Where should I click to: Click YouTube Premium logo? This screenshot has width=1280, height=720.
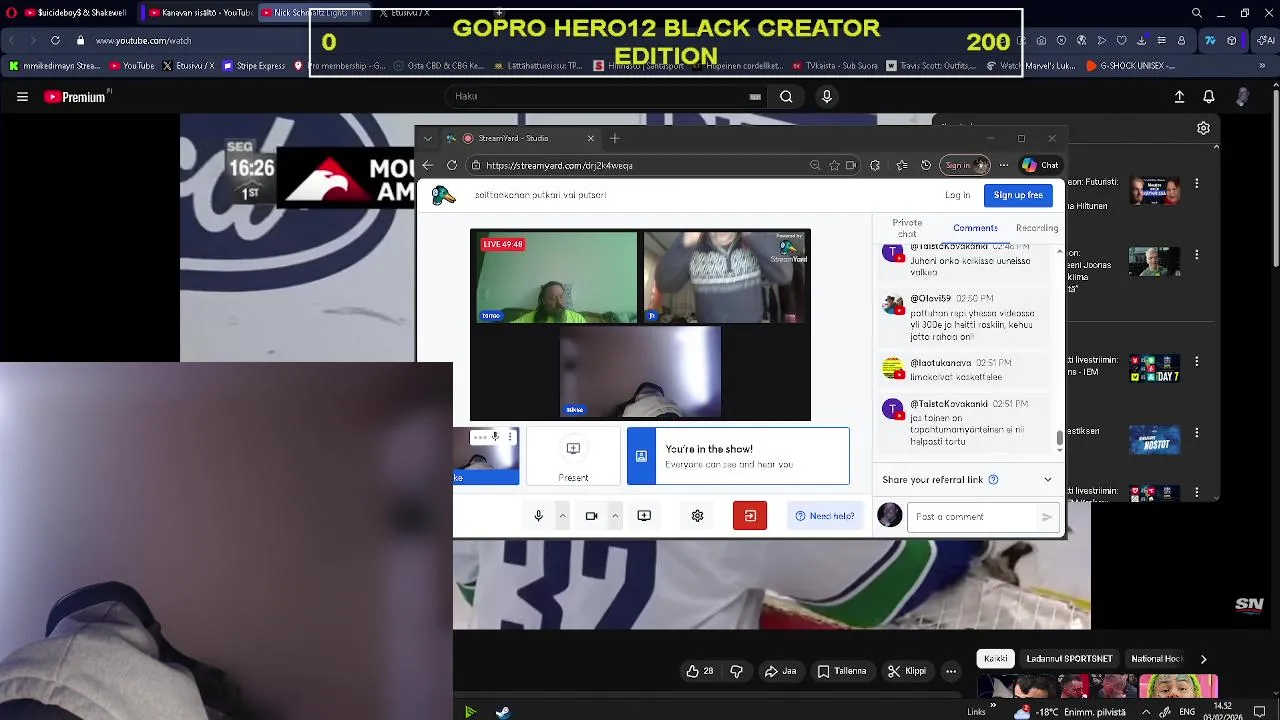(x=77, y=97)
